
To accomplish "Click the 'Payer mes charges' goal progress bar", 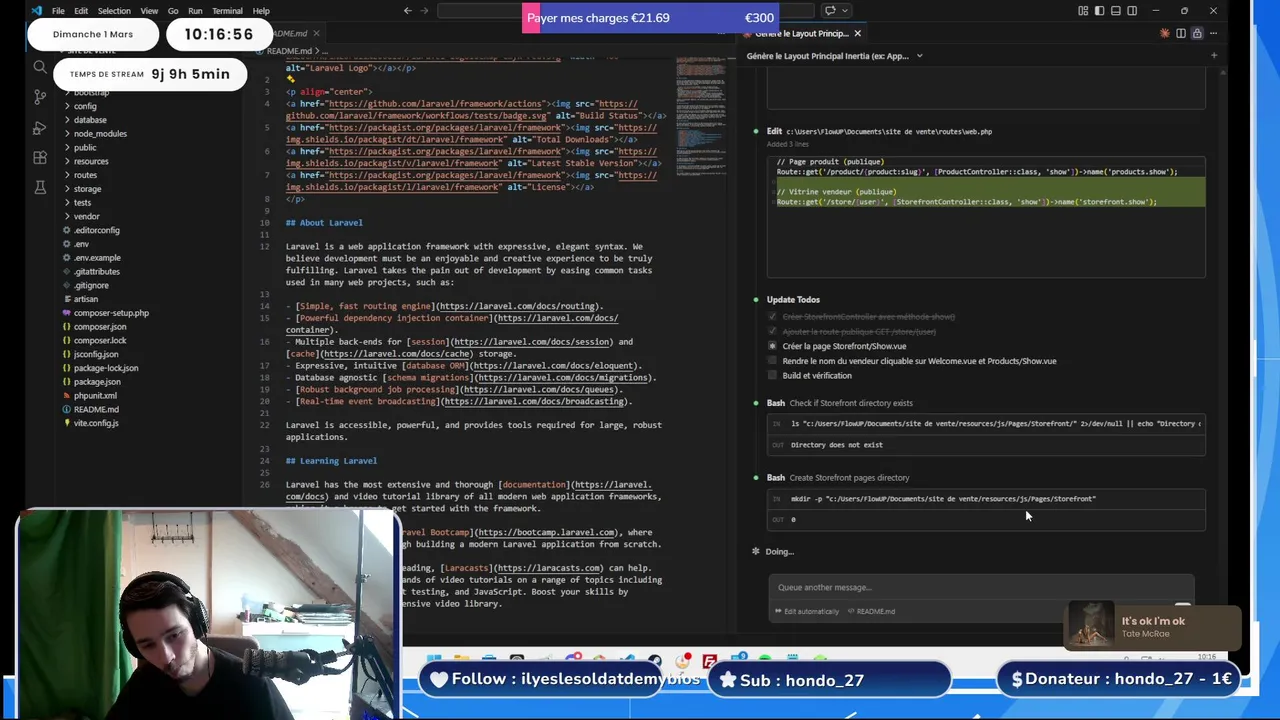I will pyautogui.click(x=652, y=18).
